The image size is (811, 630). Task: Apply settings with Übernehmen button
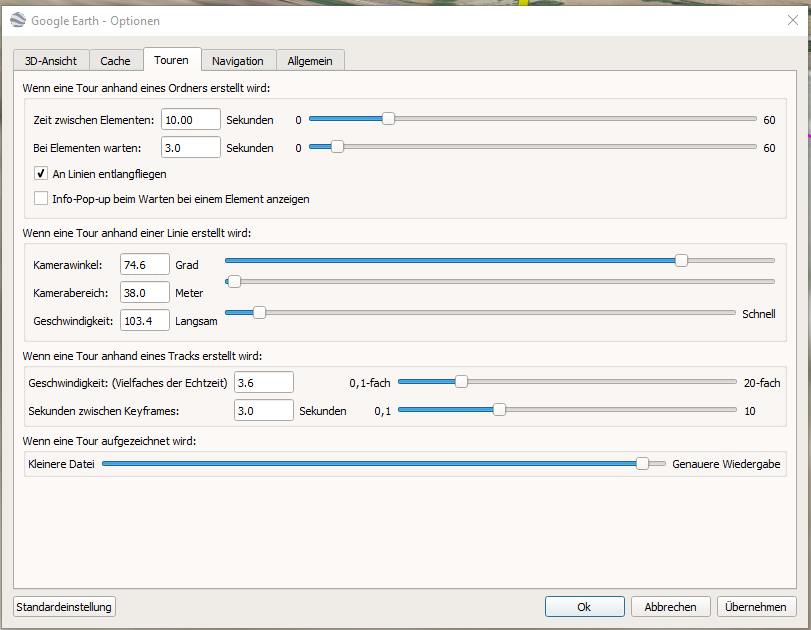[x=756, y=607]
